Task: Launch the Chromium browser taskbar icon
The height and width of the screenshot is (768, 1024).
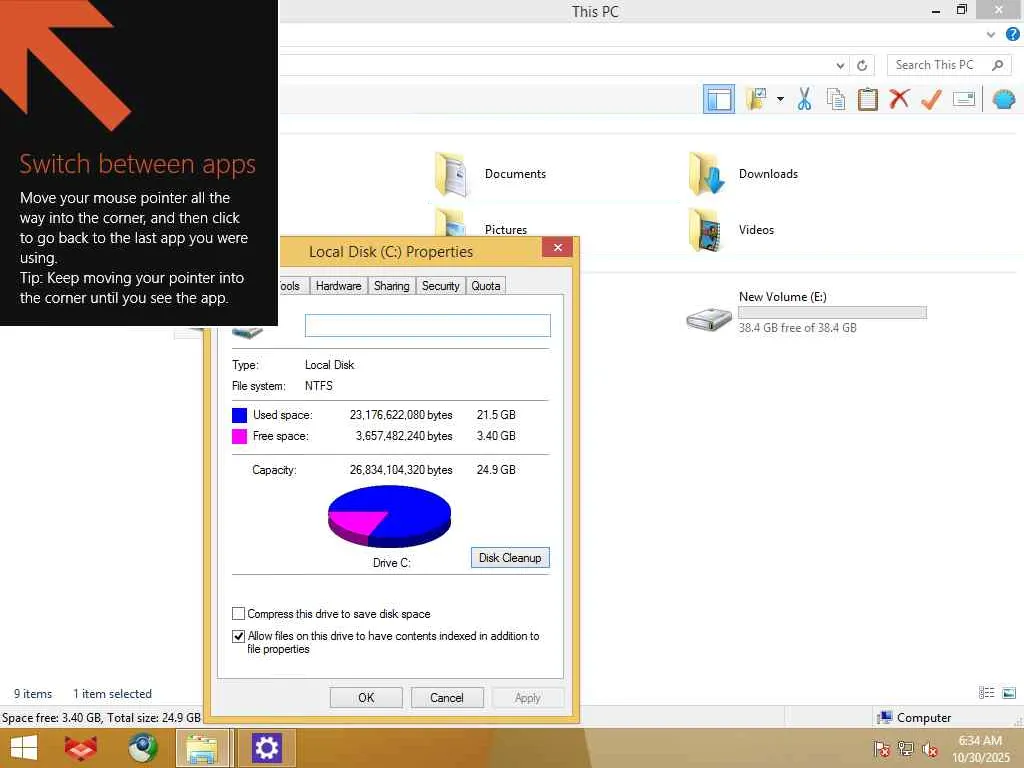Action: (142, 748)
